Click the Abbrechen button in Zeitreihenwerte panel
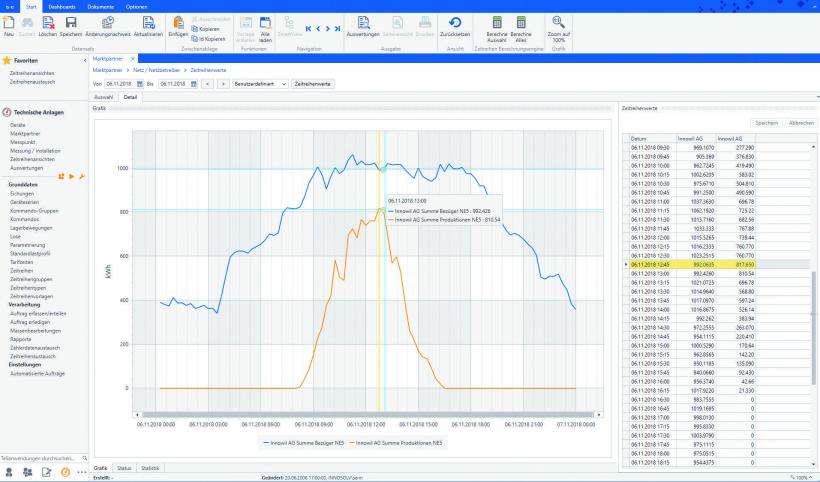820x482 pixels. [x=801, y=122]
